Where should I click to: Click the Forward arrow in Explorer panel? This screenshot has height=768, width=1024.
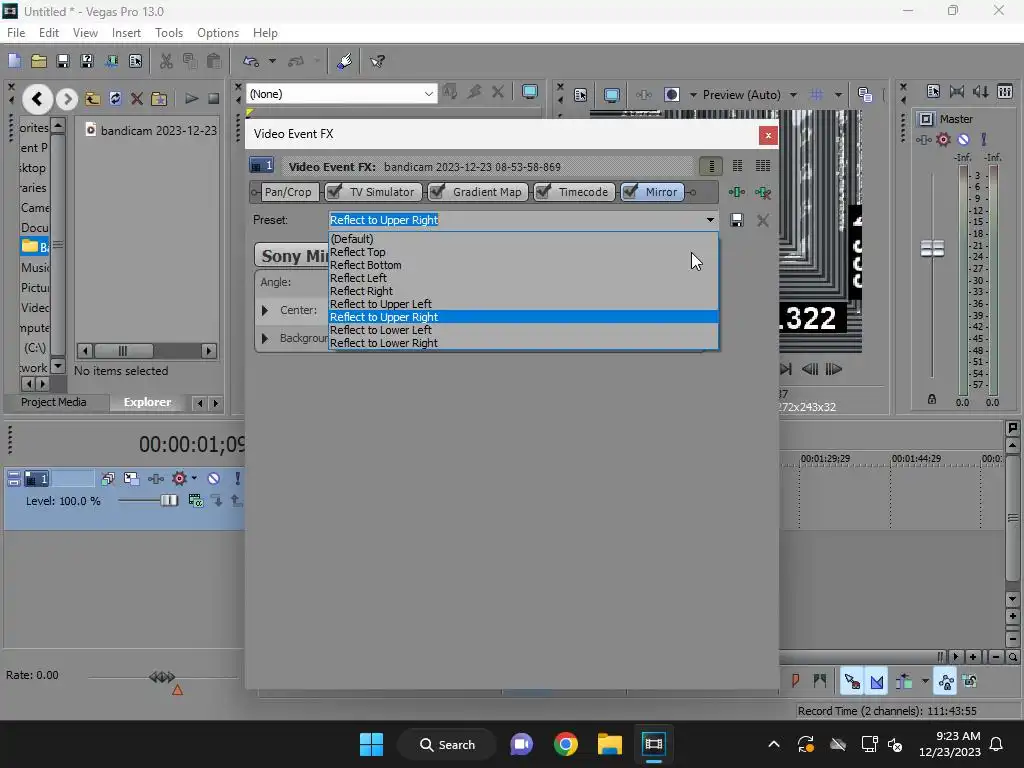pos(66,99)
